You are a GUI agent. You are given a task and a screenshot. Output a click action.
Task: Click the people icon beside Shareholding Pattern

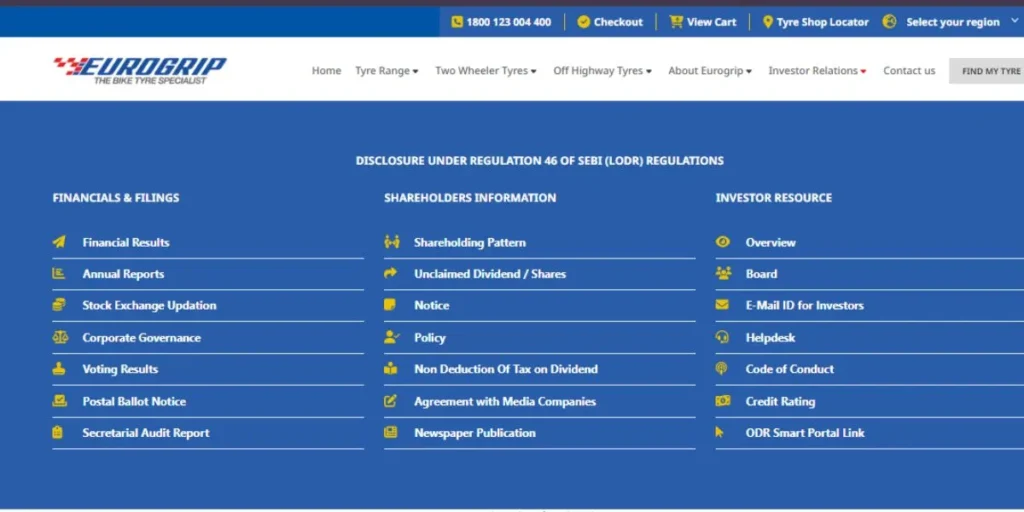tap(391, 242)
